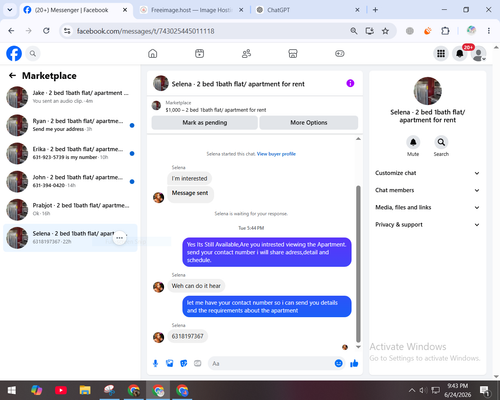Open Windows notification center icon
Image resolution: width=500 pixels, height=400 pixels.
(485, 390)
